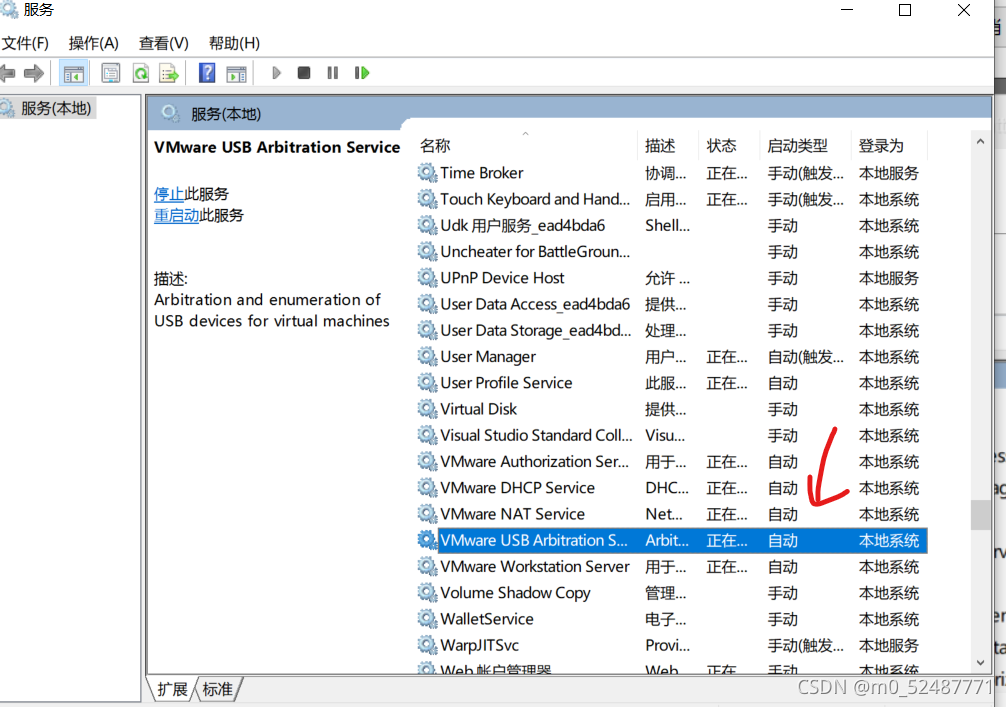Click the gear icon beside VMware DHCP Service
Image resolution: width=1006 pixels, height=707 pixels.
pos(427,488)
